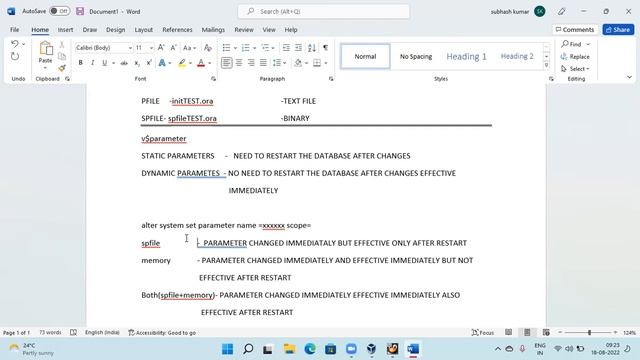
Task: Switch to Web Layout view
Action: [x=546, y=332]
